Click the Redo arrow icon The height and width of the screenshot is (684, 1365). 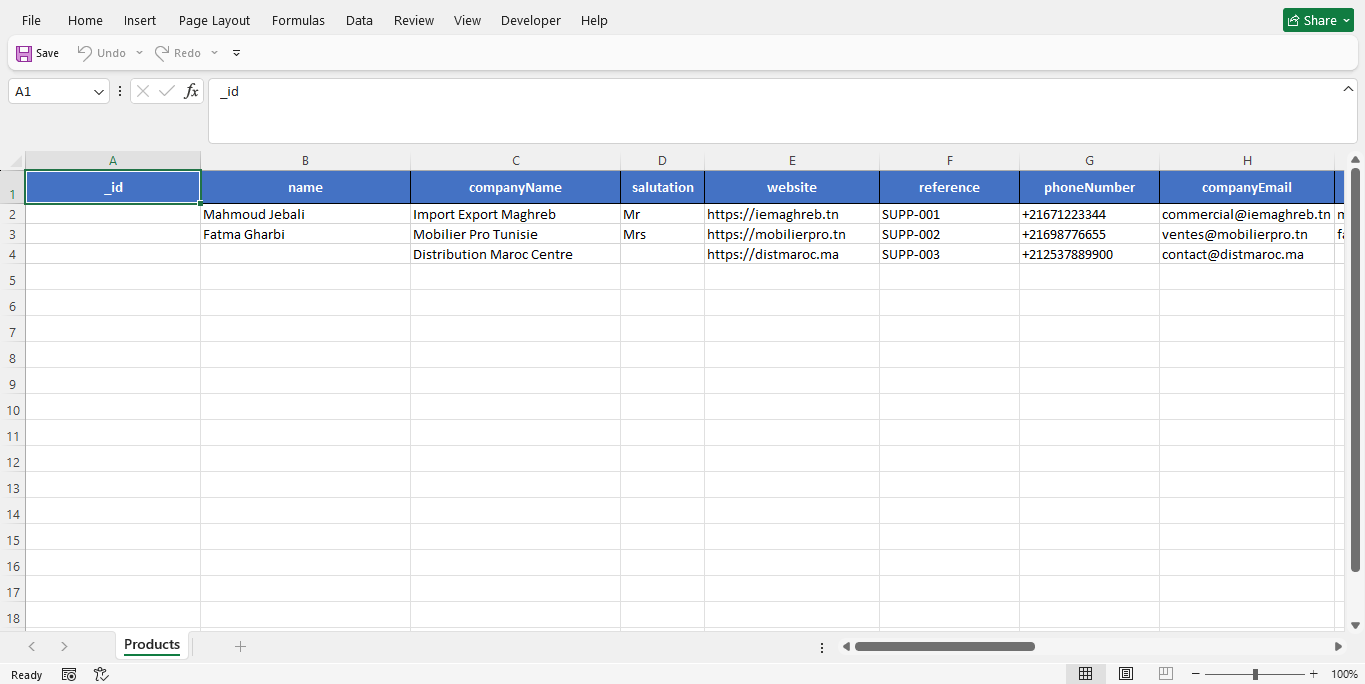(x=162, y=53)
